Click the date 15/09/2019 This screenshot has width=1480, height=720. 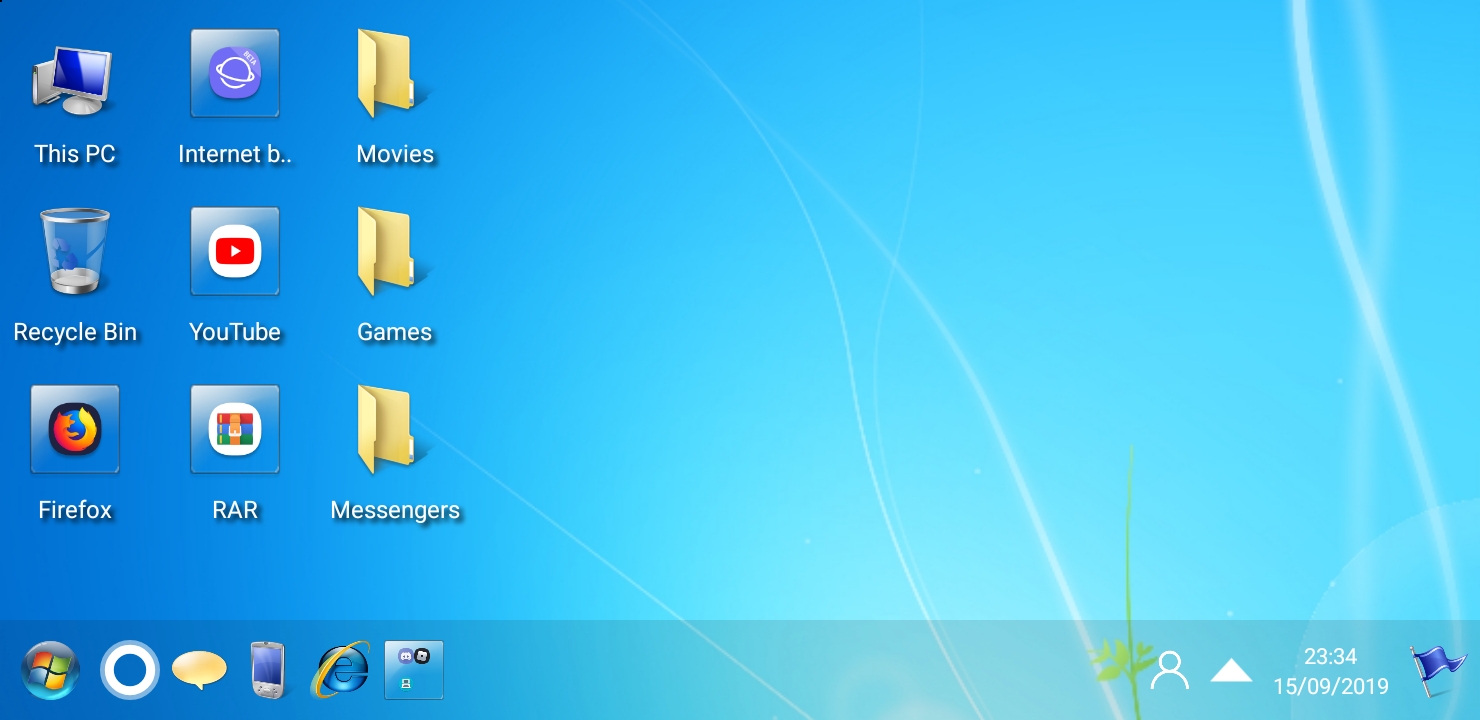coord(1330,687)
